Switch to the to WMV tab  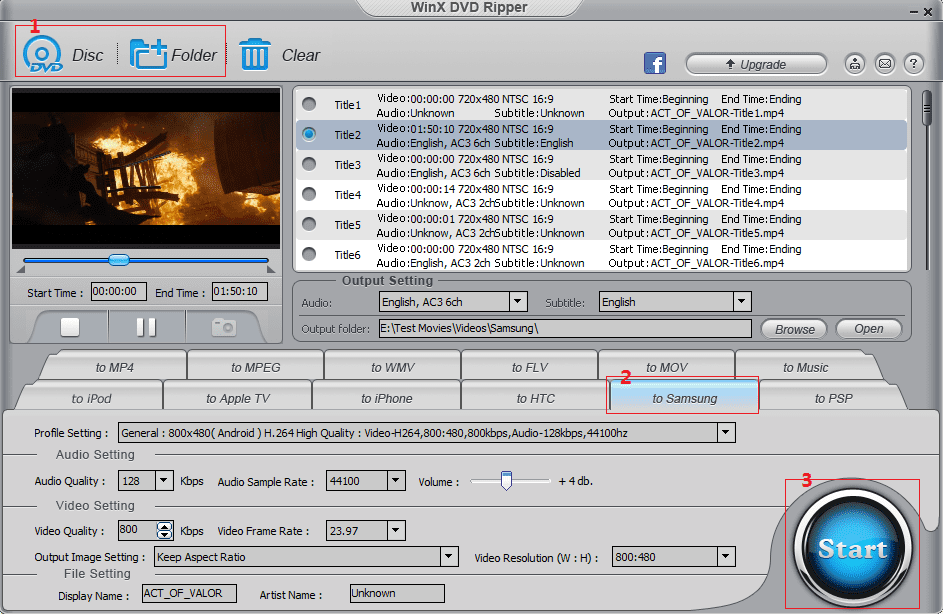(x=393, y=367)
